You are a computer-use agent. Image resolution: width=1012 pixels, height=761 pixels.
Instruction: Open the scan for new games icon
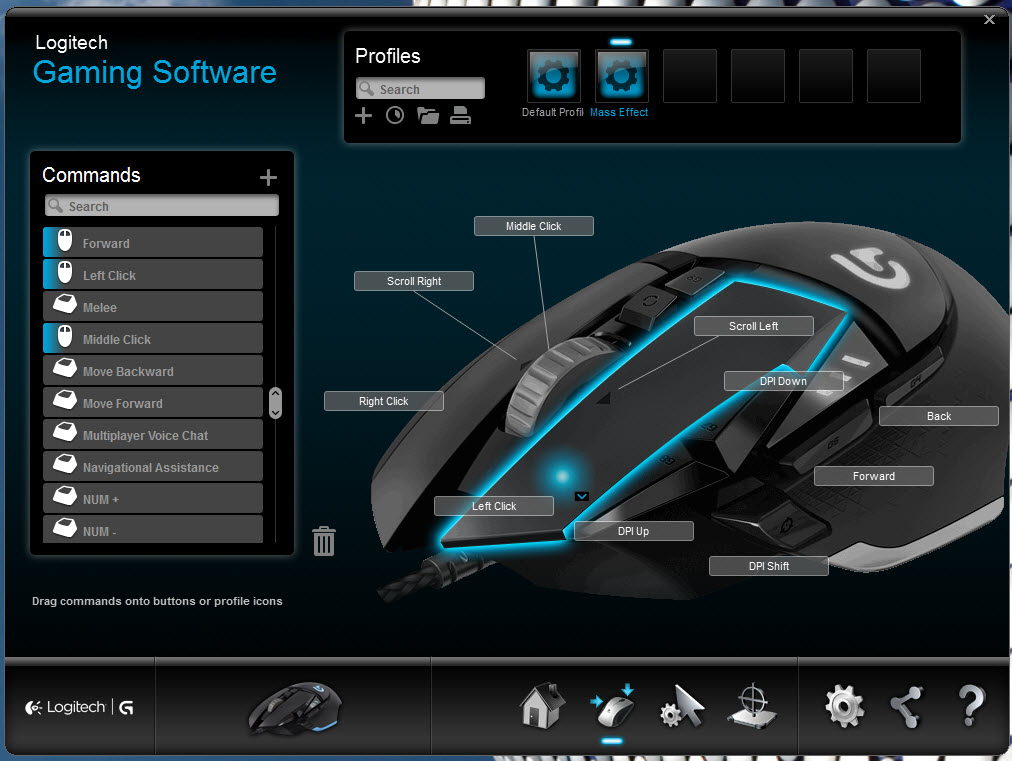(395, 116)
